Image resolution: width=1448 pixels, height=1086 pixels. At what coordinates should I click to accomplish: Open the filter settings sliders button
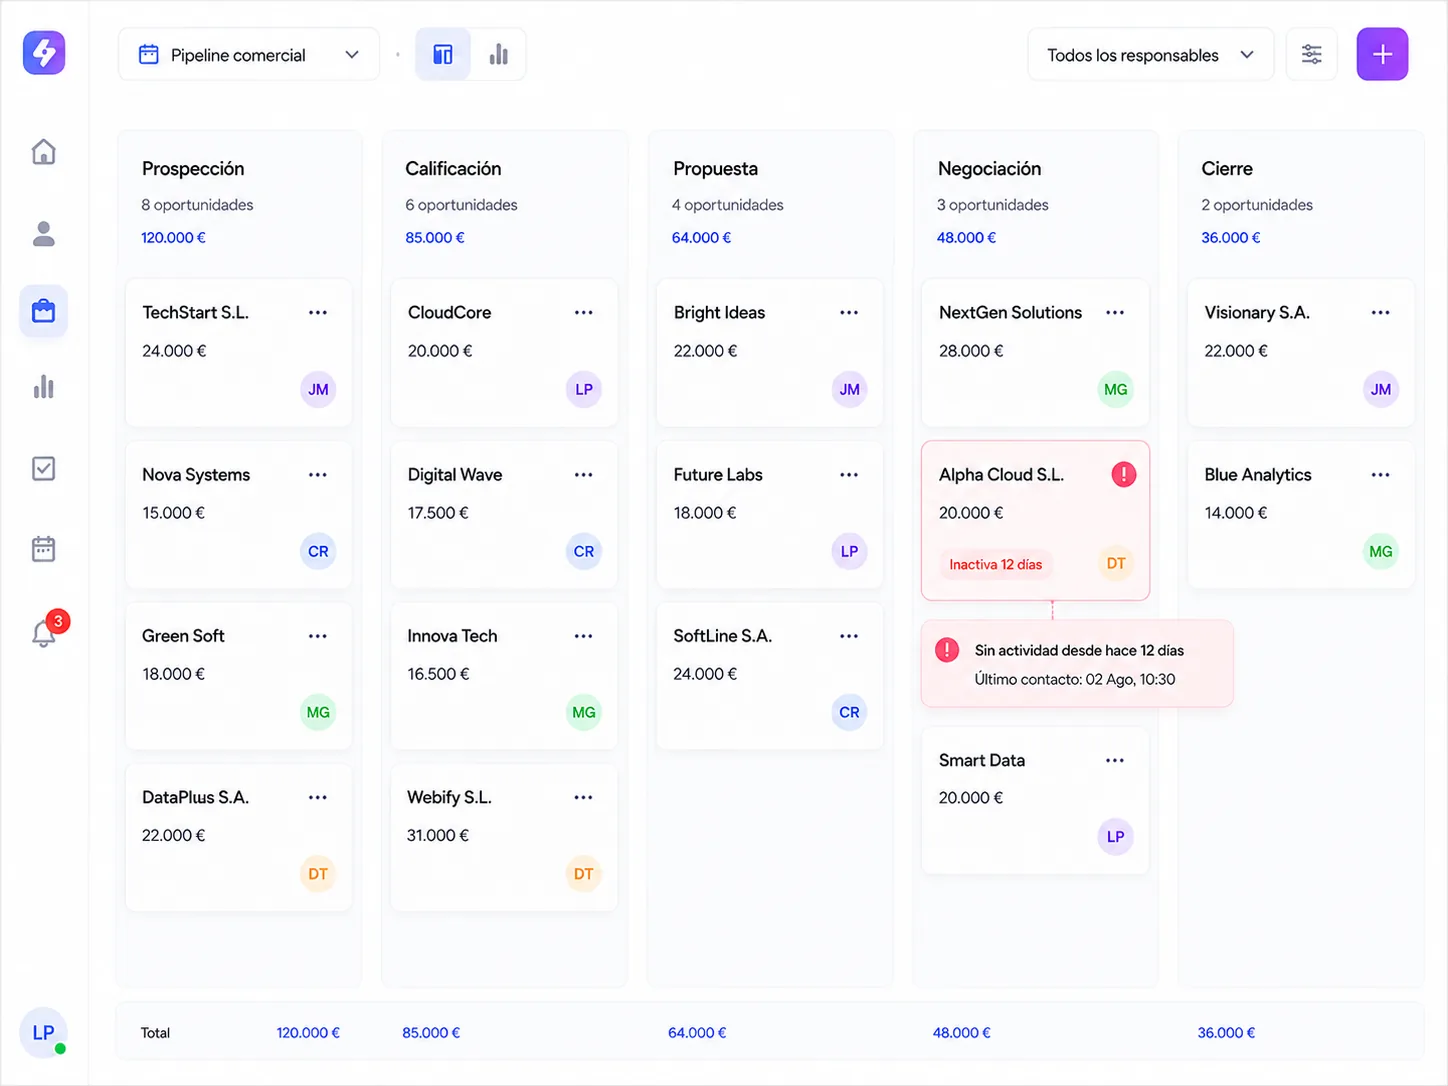[1311, 54]
